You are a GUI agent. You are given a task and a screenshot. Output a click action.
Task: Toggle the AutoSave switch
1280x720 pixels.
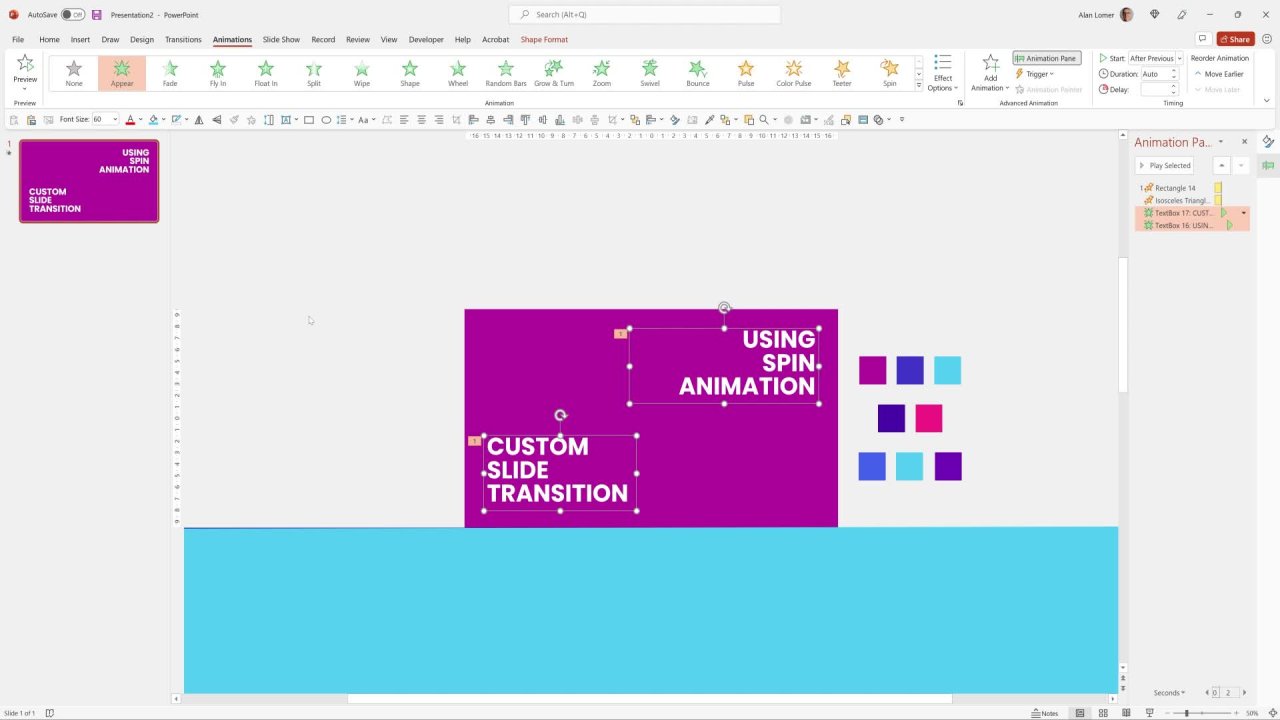pyautogui.click(x=72, y=15)
